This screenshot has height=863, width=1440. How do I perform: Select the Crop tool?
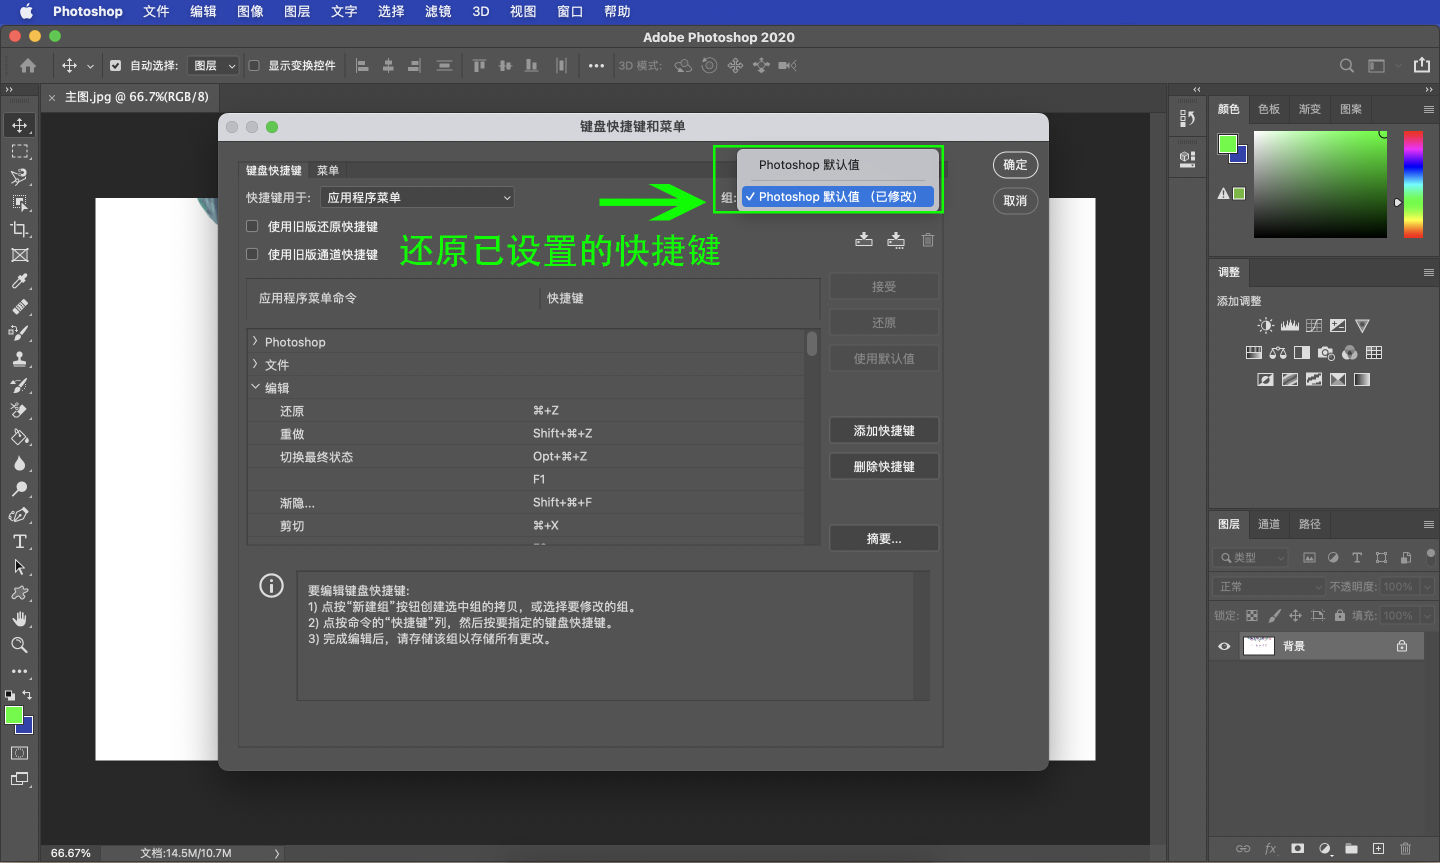(19, 229)
